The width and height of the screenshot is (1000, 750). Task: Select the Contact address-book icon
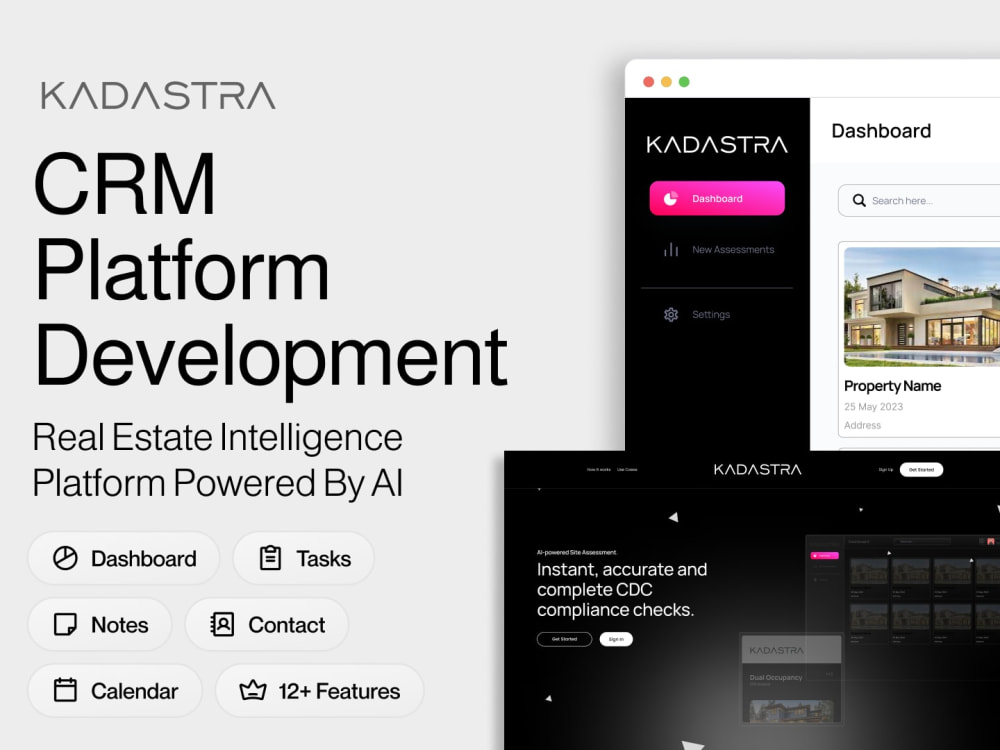click(x=224, y=624)
